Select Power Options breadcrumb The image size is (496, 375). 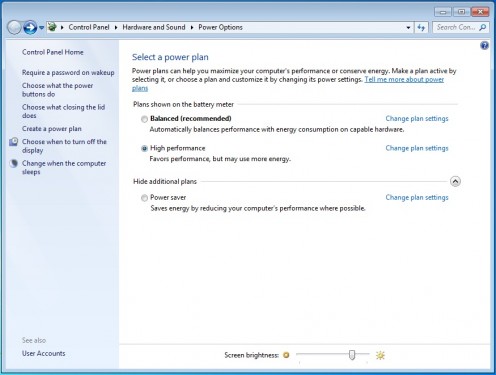[220, 27]
